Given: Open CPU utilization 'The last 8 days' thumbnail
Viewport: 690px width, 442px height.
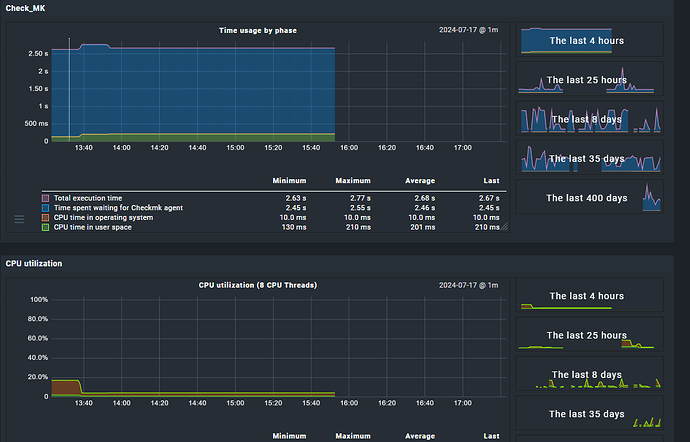Looking at the screenshot, I should click(x=585, y=374).
